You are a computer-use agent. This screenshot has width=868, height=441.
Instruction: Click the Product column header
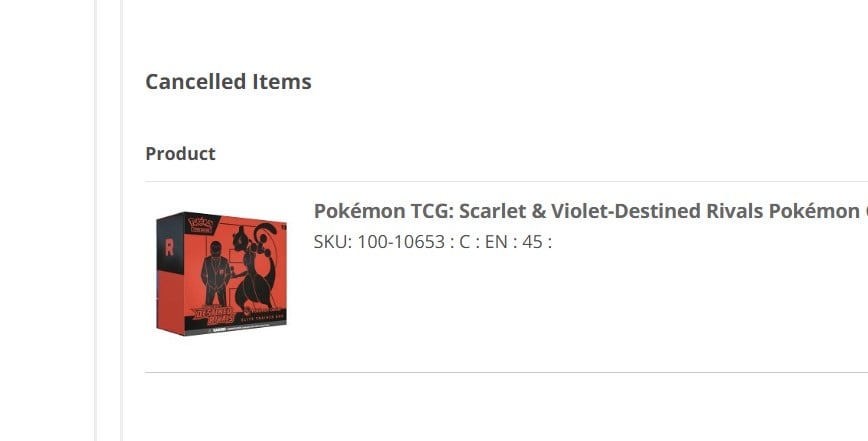point(180,154)
